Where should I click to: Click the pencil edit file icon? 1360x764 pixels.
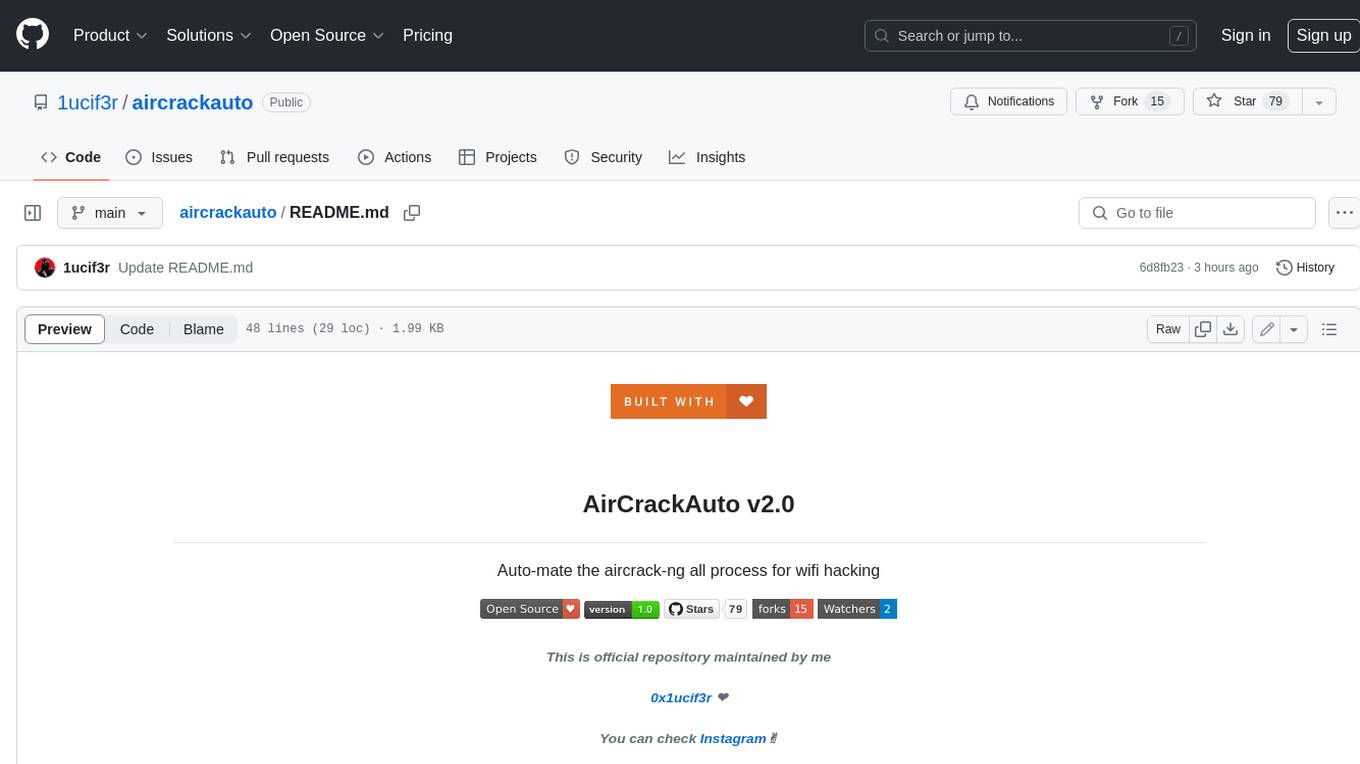1267,329
